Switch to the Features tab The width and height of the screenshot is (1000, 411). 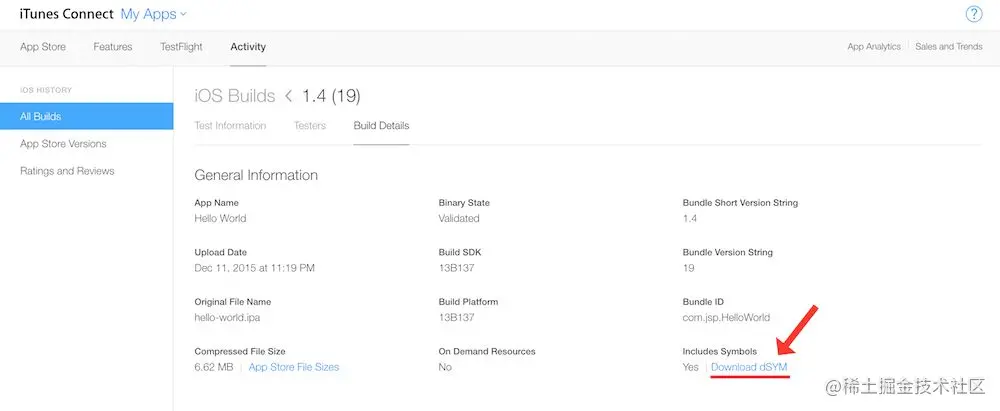point(113,47)
